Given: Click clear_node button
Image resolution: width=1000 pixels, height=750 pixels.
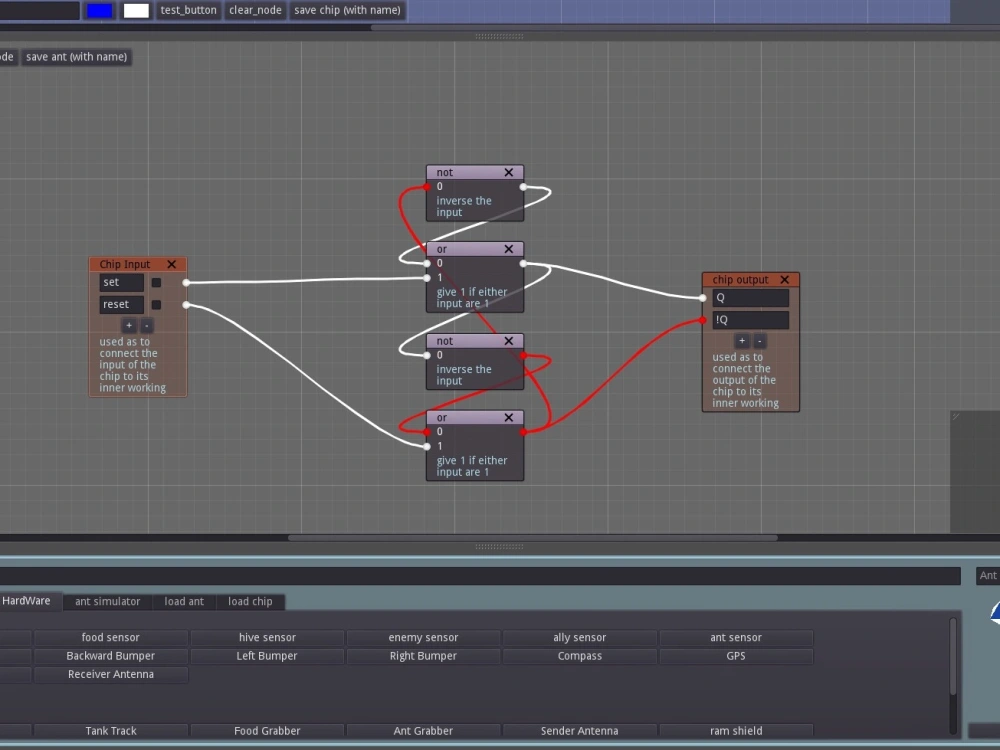Looking at the screenshot, I should (255, 10).
